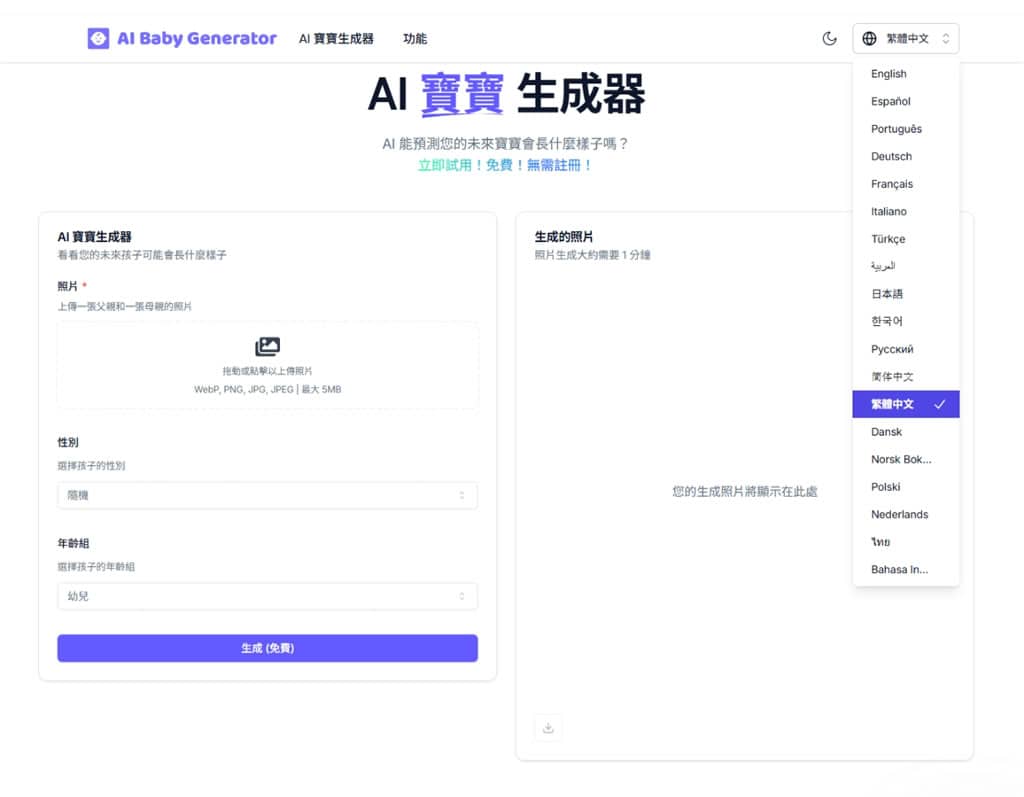Select Italiano from language list
This screenshot has width=1024, height=797.
906,212
